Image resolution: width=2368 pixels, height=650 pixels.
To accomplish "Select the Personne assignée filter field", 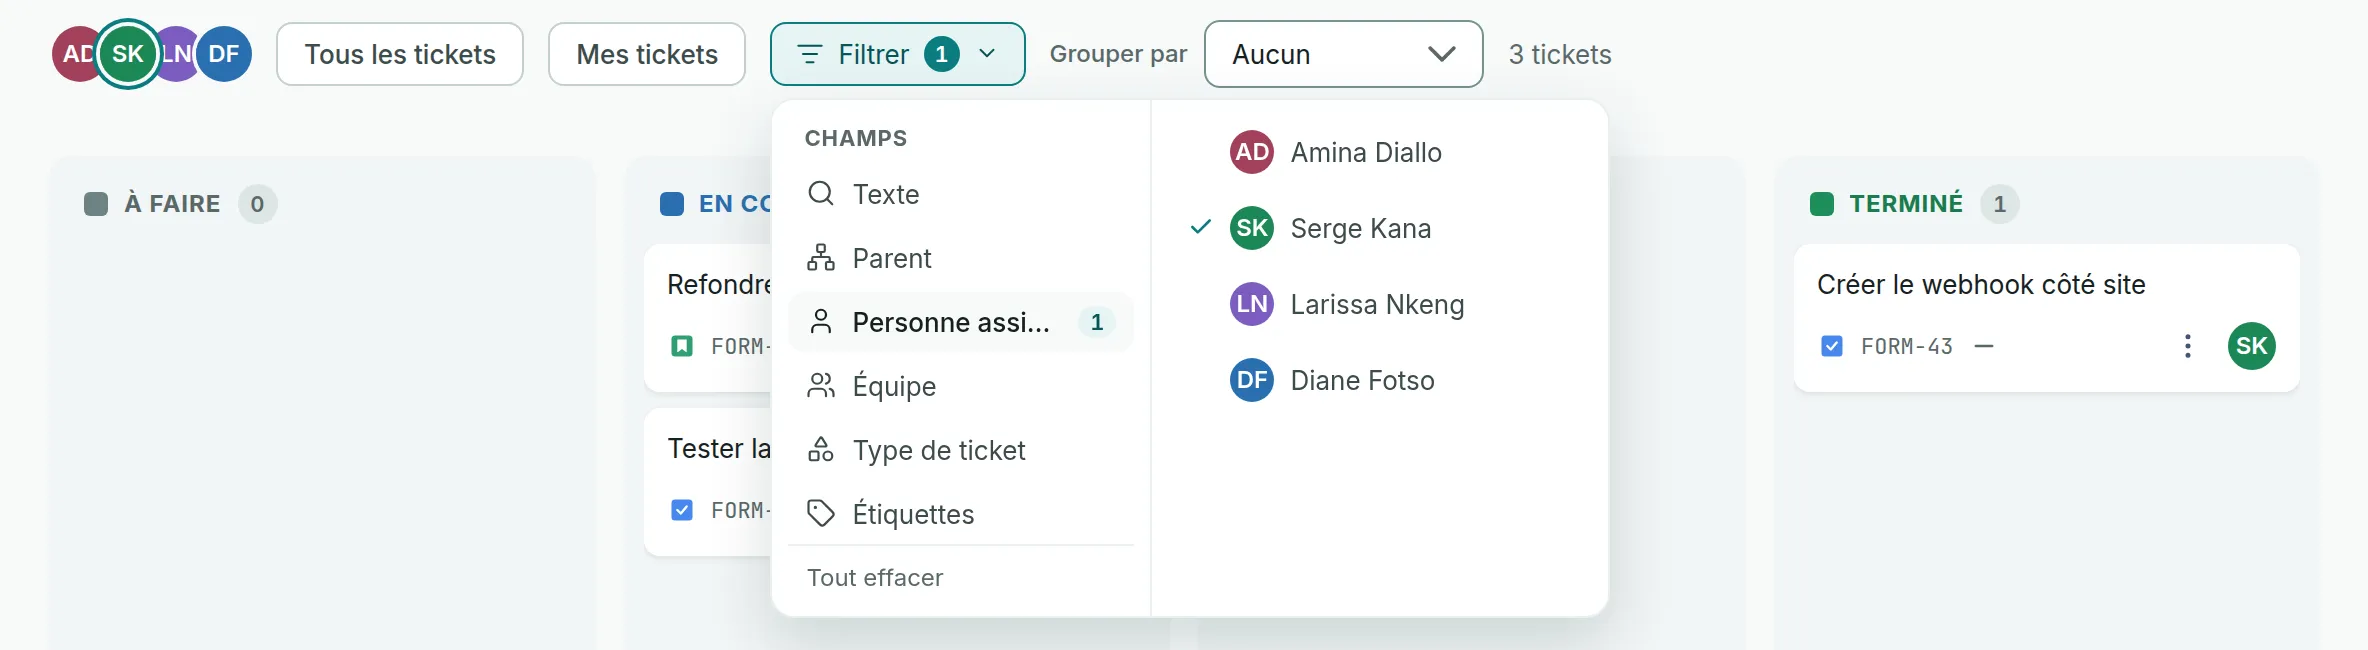I will click(x=961, y=322).
